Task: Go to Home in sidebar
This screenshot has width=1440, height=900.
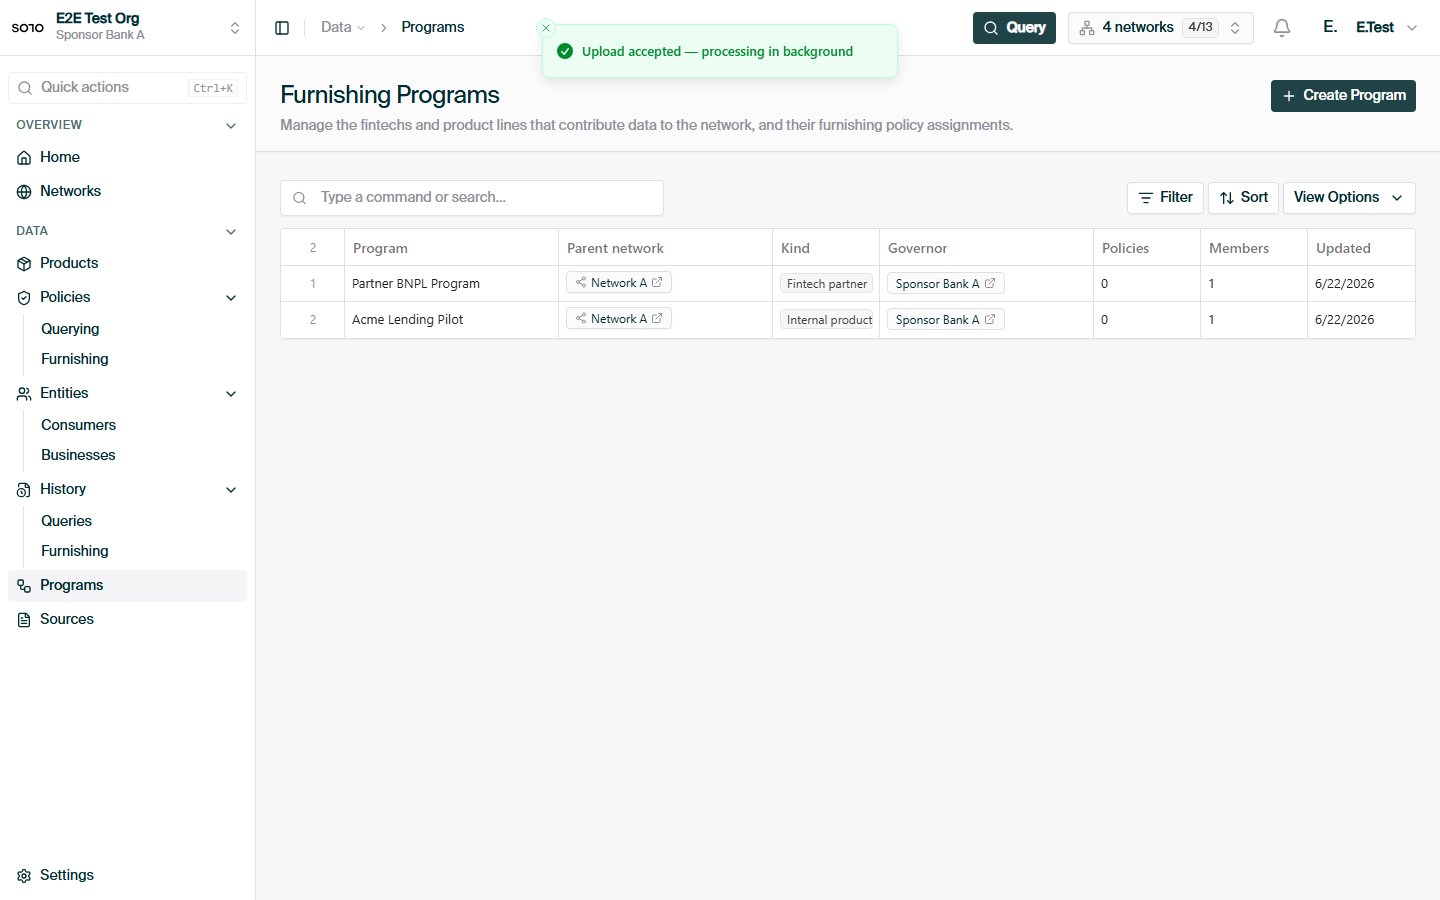Action: click(127, 157)
